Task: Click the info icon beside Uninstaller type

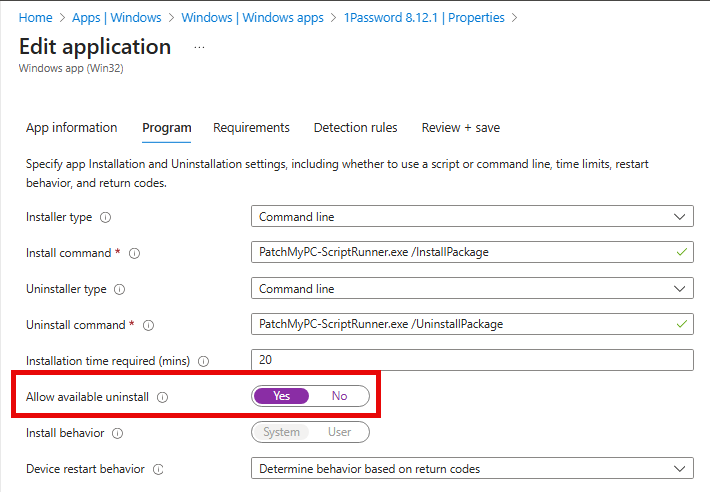Action: [x=119, y=289]
